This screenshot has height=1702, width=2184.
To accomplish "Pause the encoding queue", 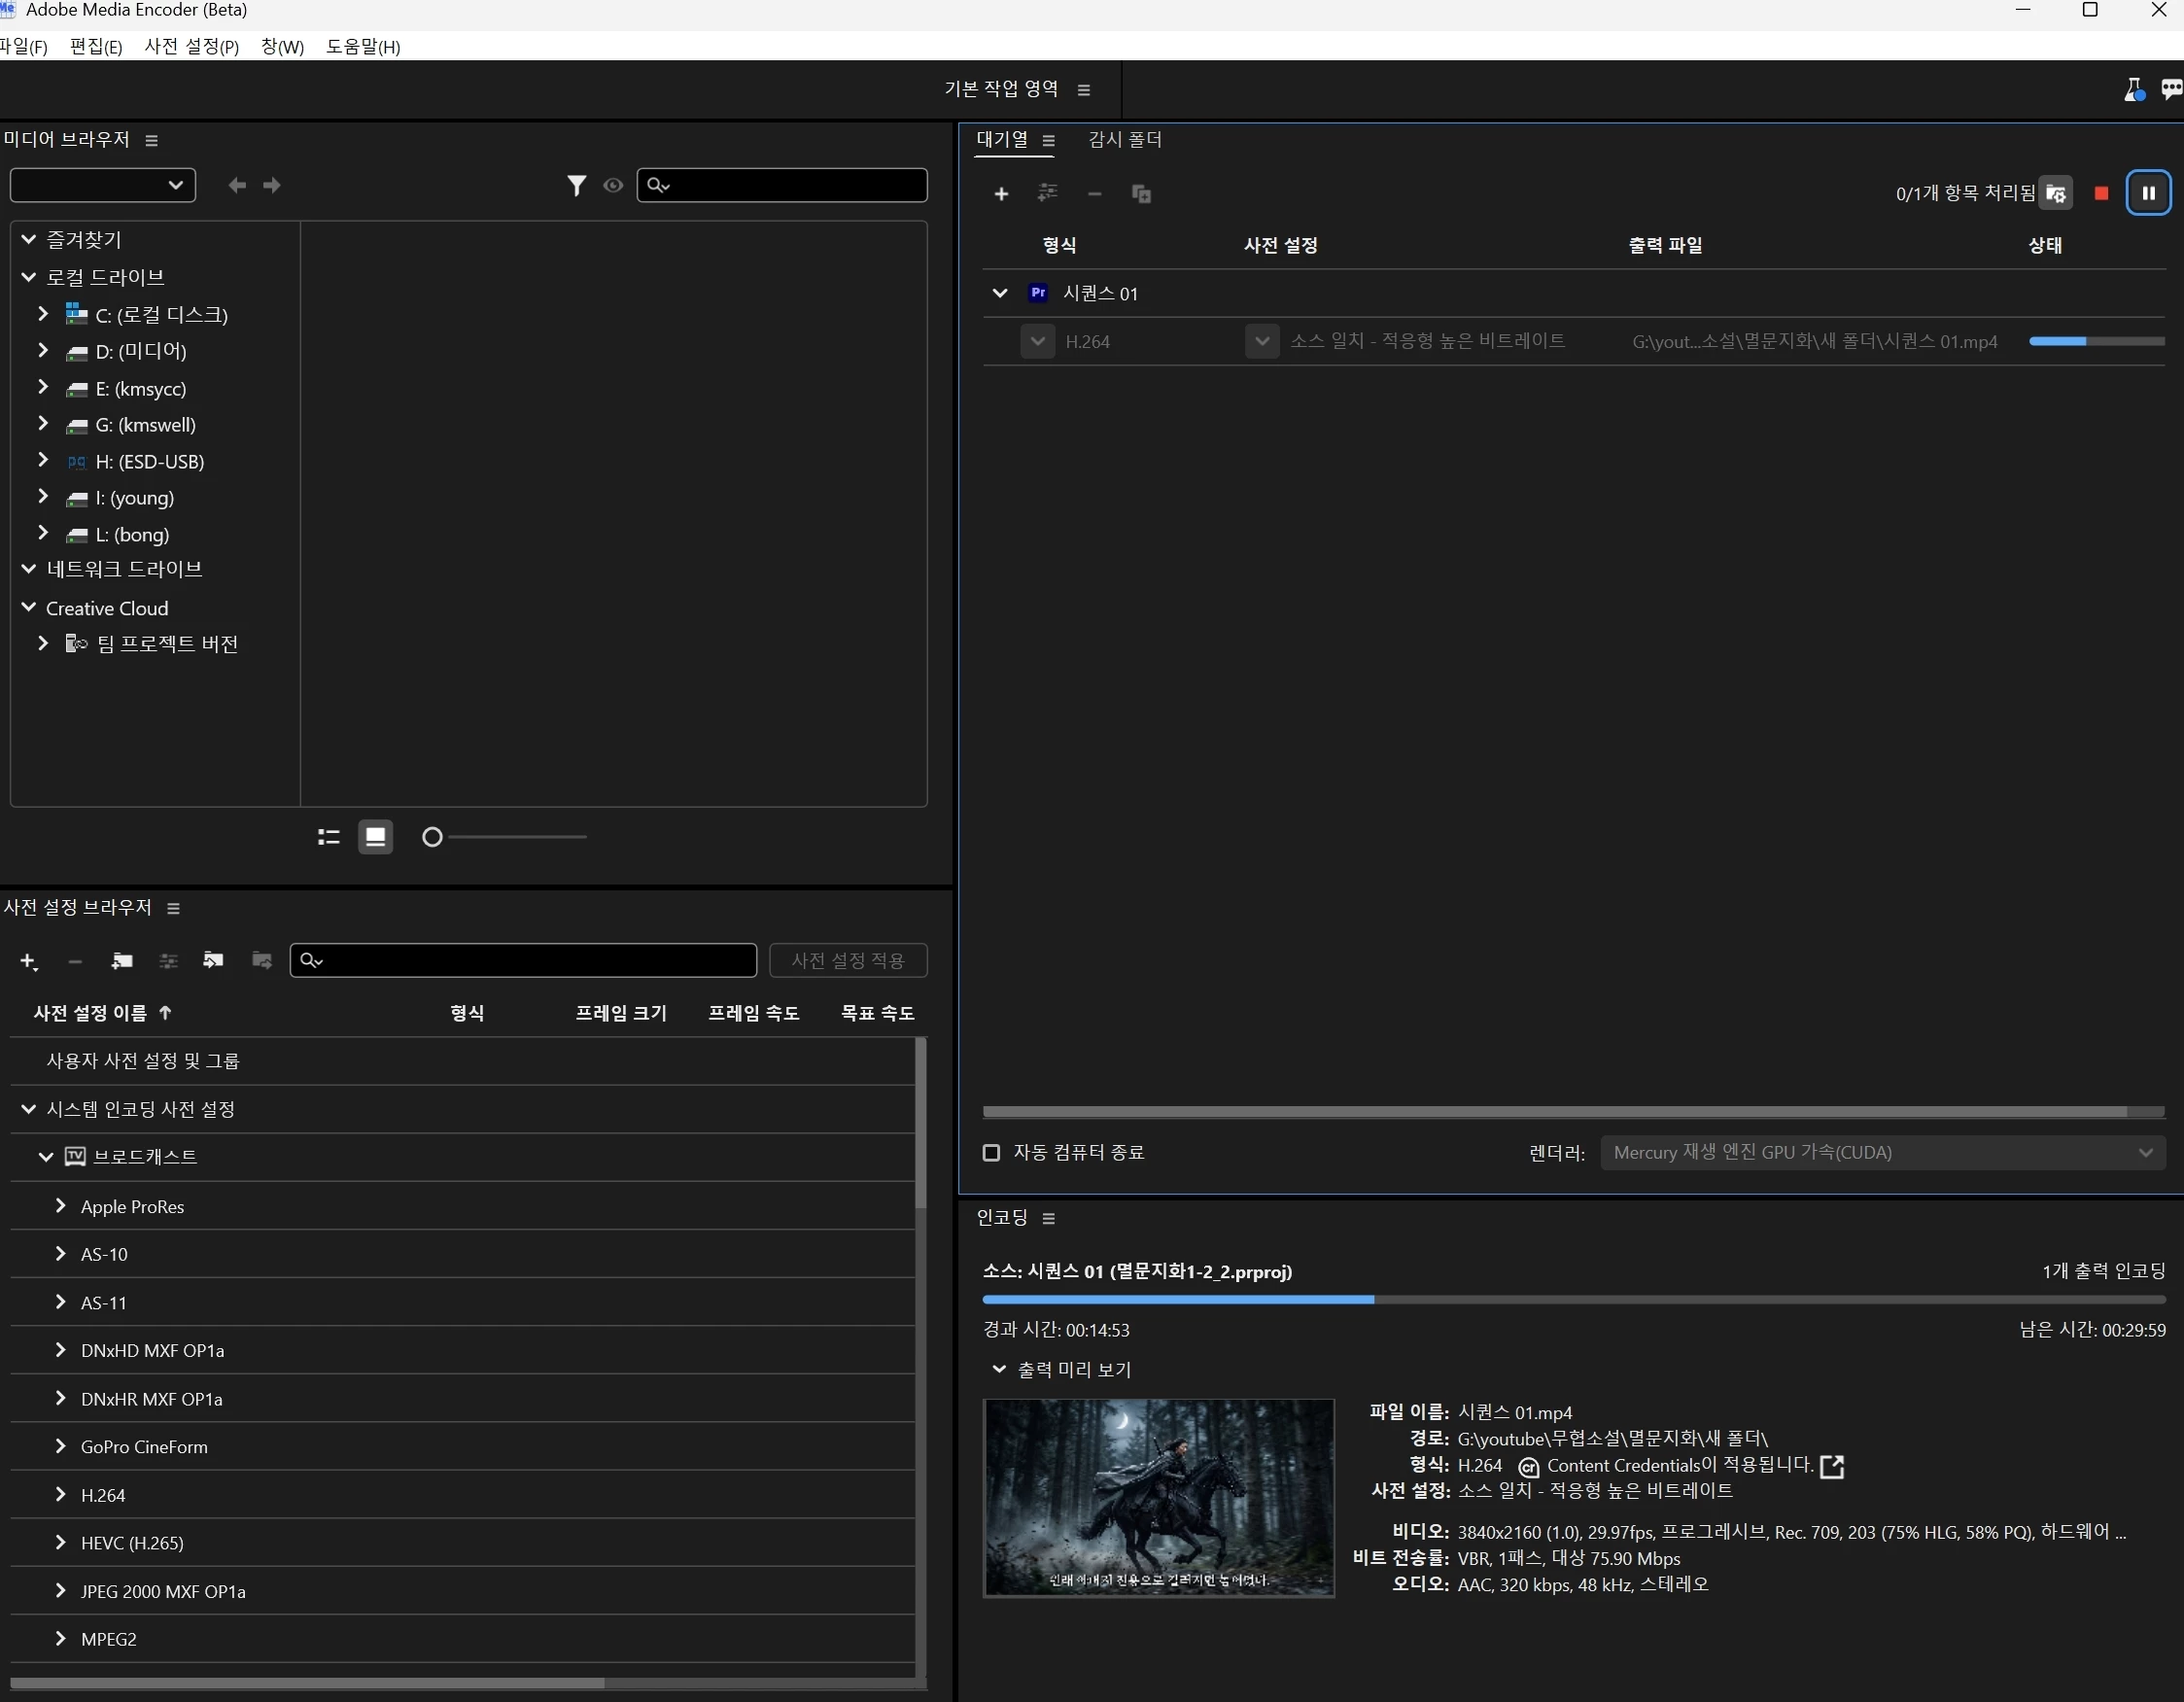I will (2148, 193).
